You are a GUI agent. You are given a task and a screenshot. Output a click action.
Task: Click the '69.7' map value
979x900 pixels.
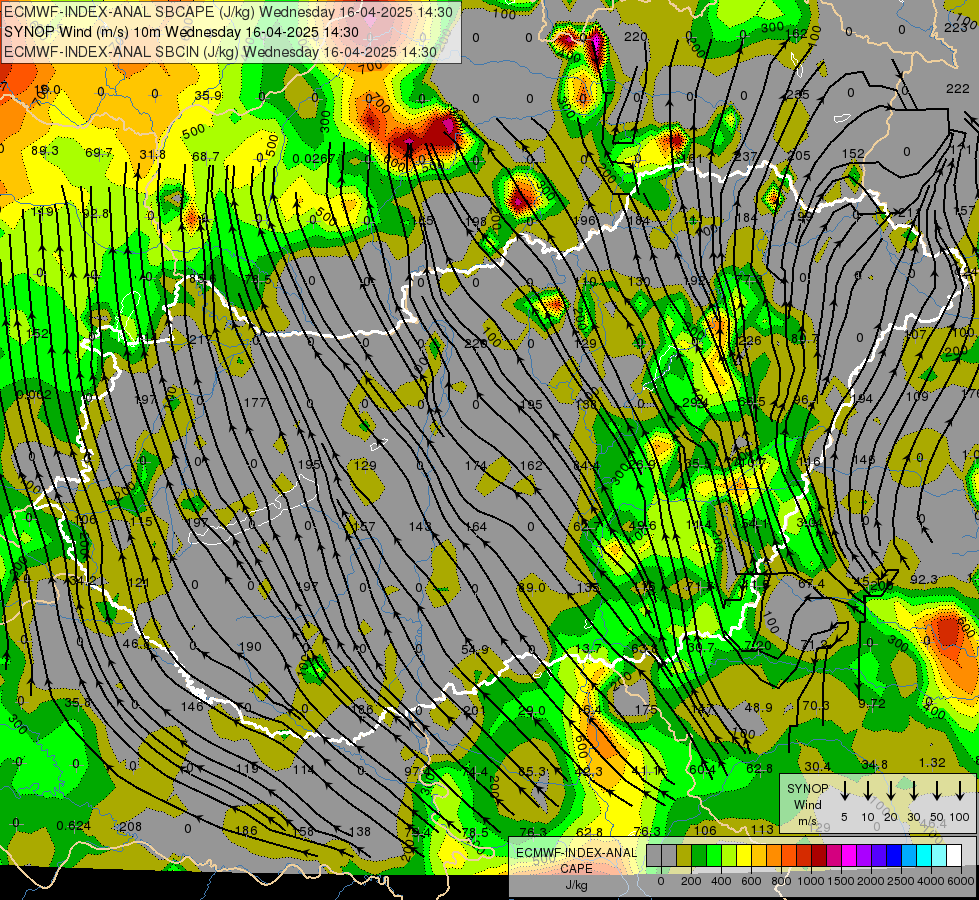(x=99, y=152)
